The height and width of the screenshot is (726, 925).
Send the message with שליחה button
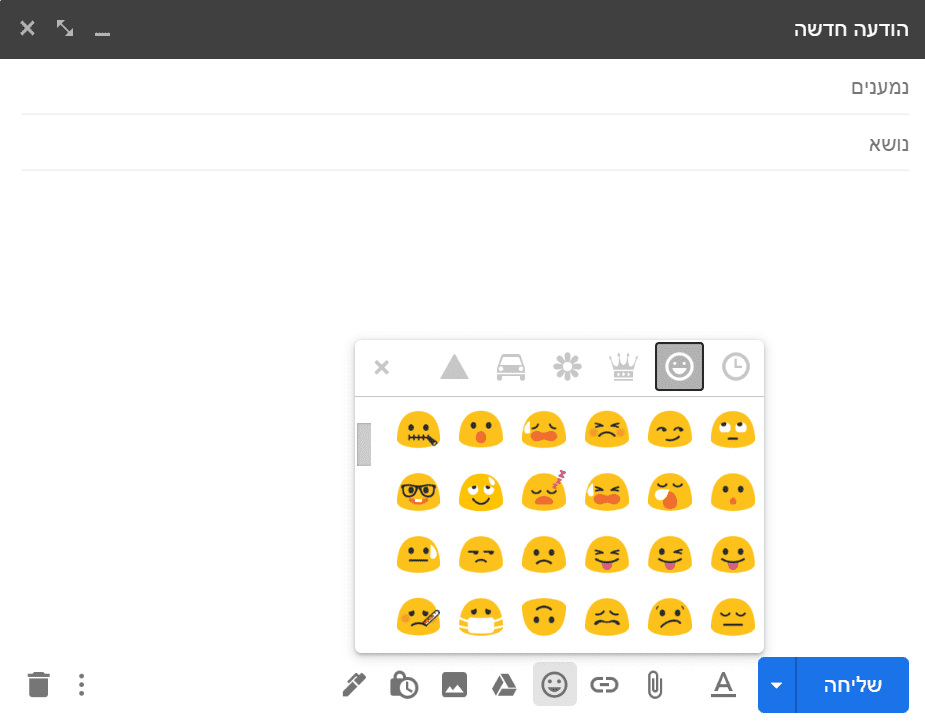852,685
